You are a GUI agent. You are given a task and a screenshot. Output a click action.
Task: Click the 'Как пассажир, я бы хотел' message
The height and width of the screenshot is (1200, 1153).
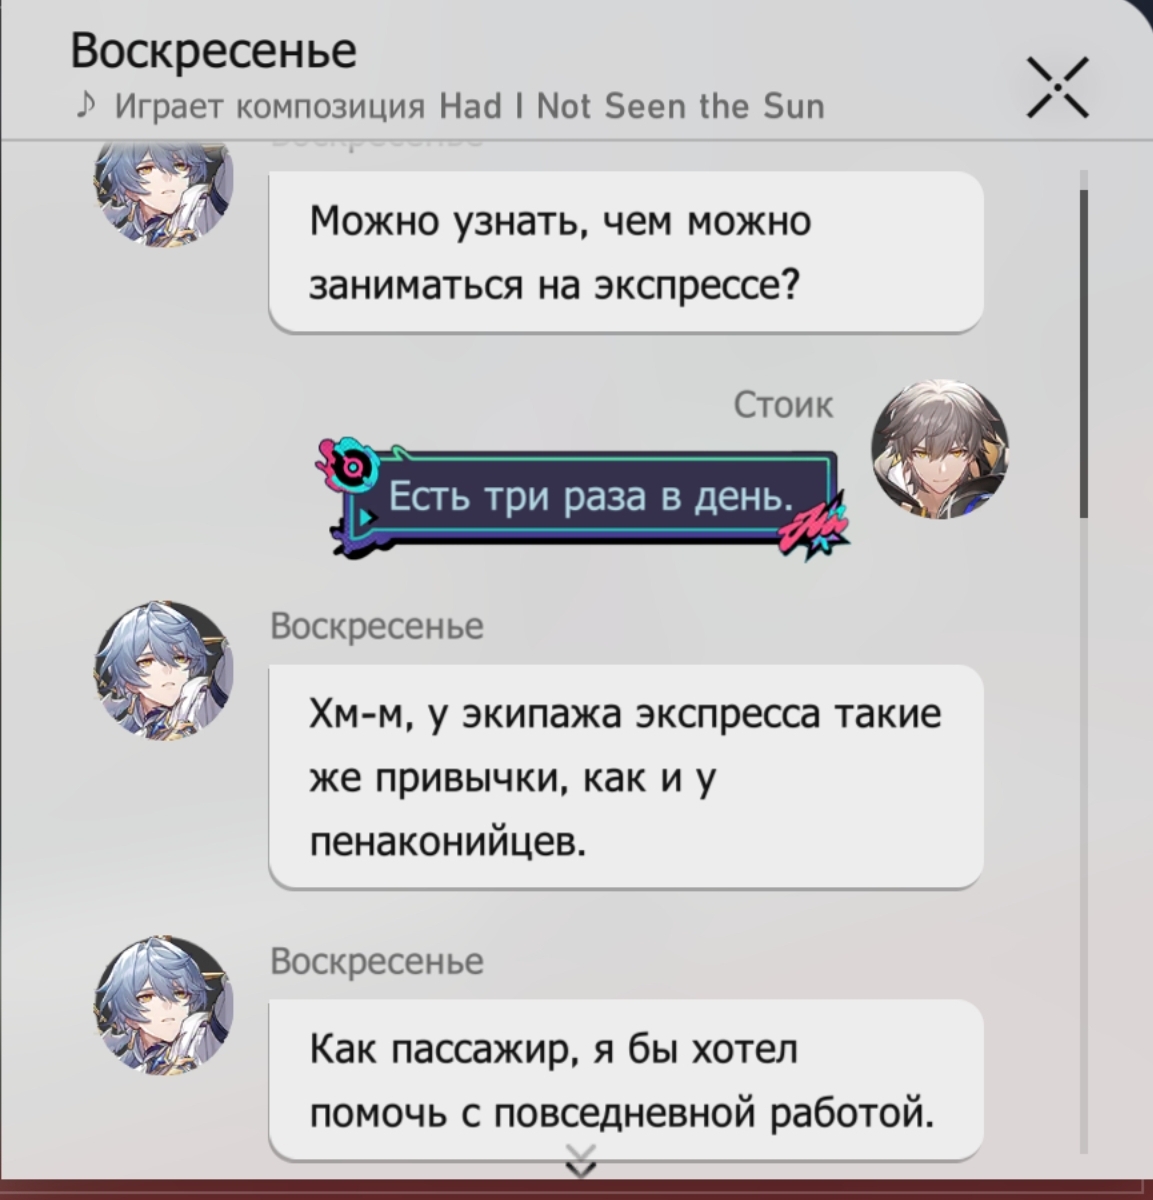tap(626, 1080)
